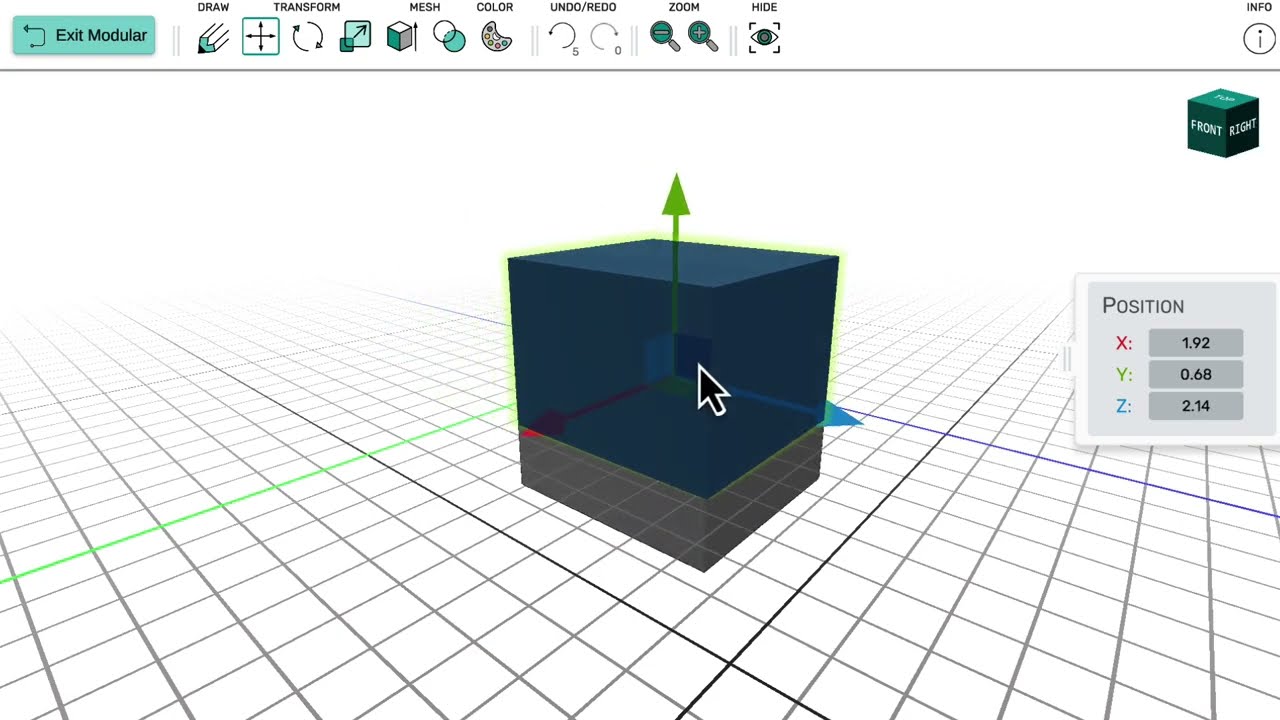Zoom out of the scene
This screenshot has height=720, width=1280.
tap(664, 37)
